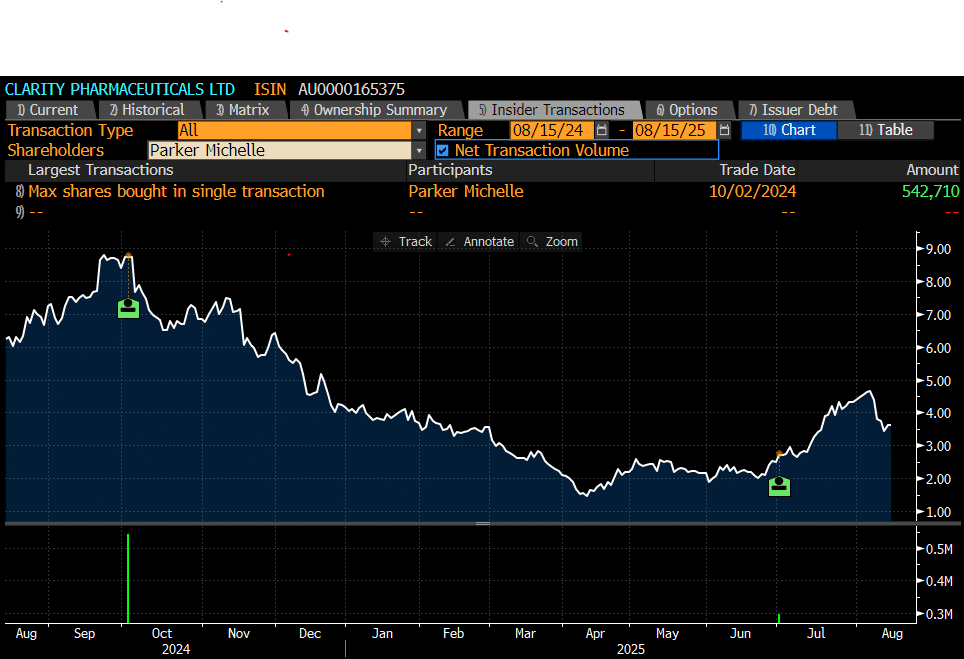Click the Dec month label on time axis
This screenshot has height=659, width=964.
[x=310, y=633]
